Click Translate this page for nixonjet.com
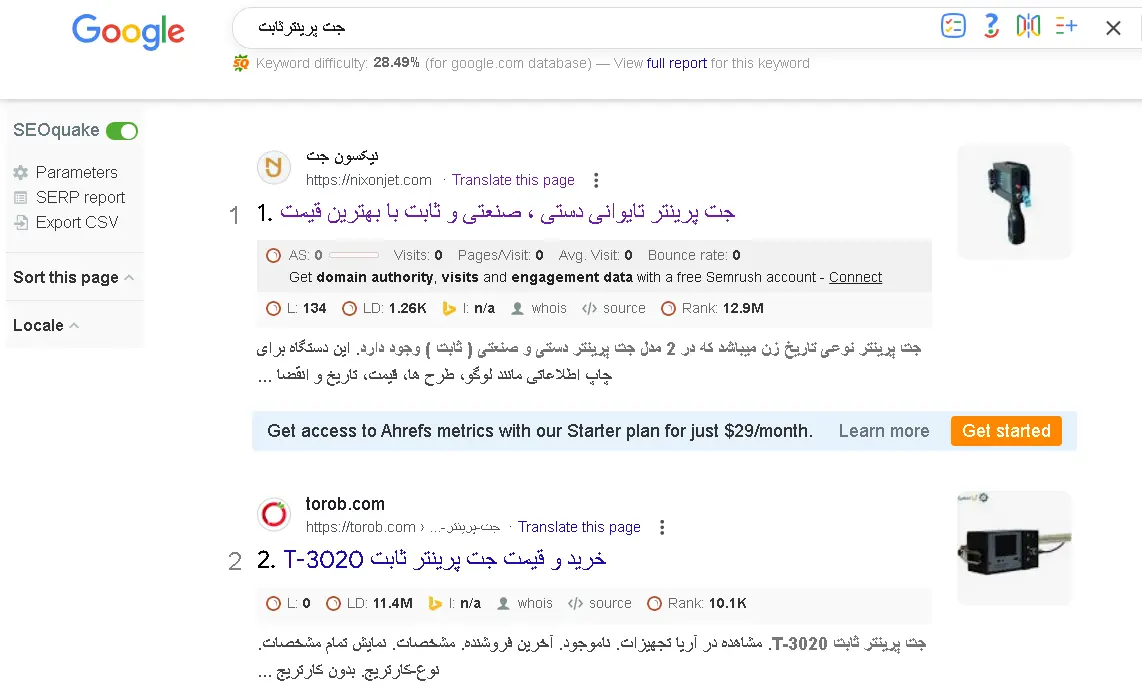The width and height of the screenshot is (1142, 695). click(x=513, y=180)
